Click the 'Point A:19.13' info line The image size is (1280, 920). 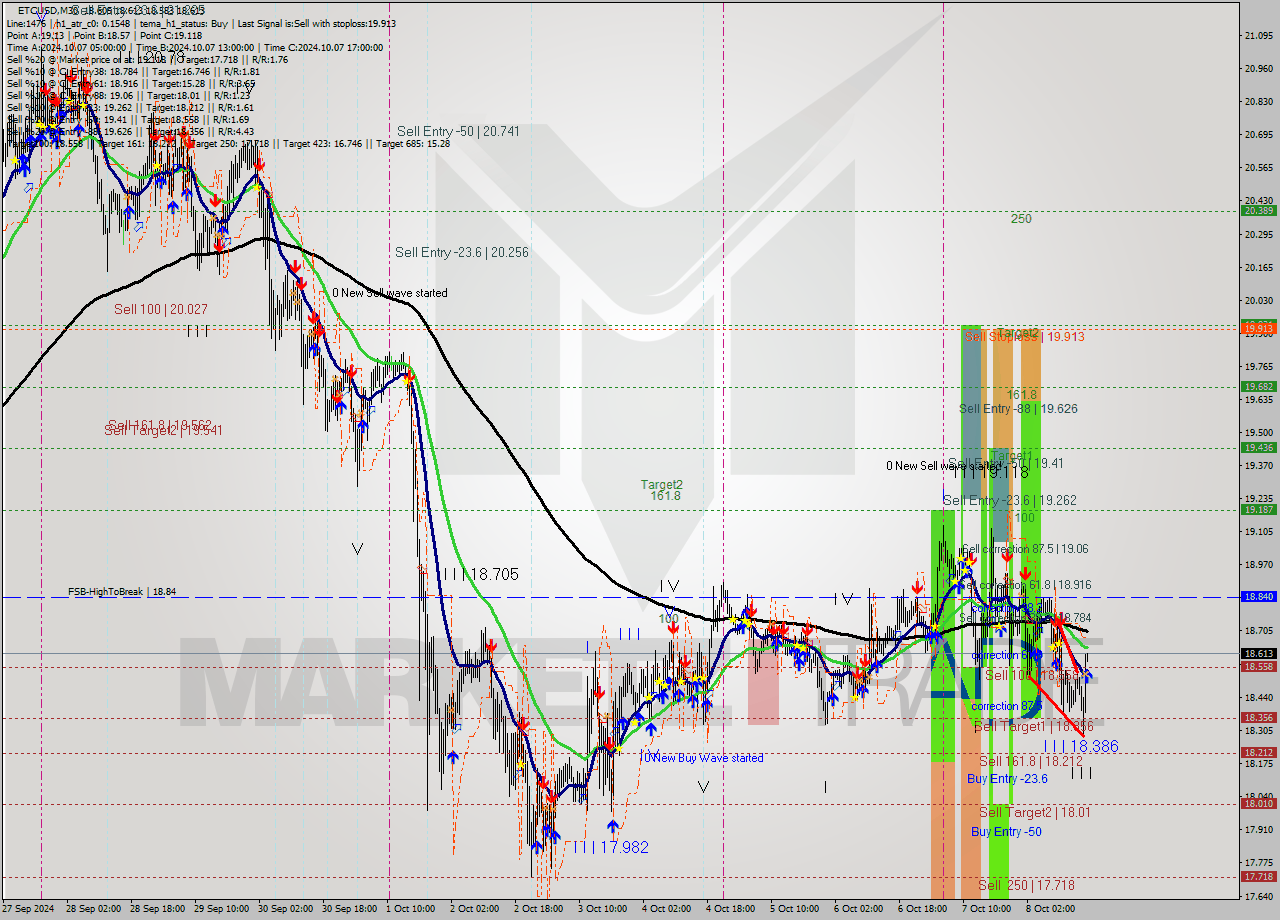(x=37, y=35)
